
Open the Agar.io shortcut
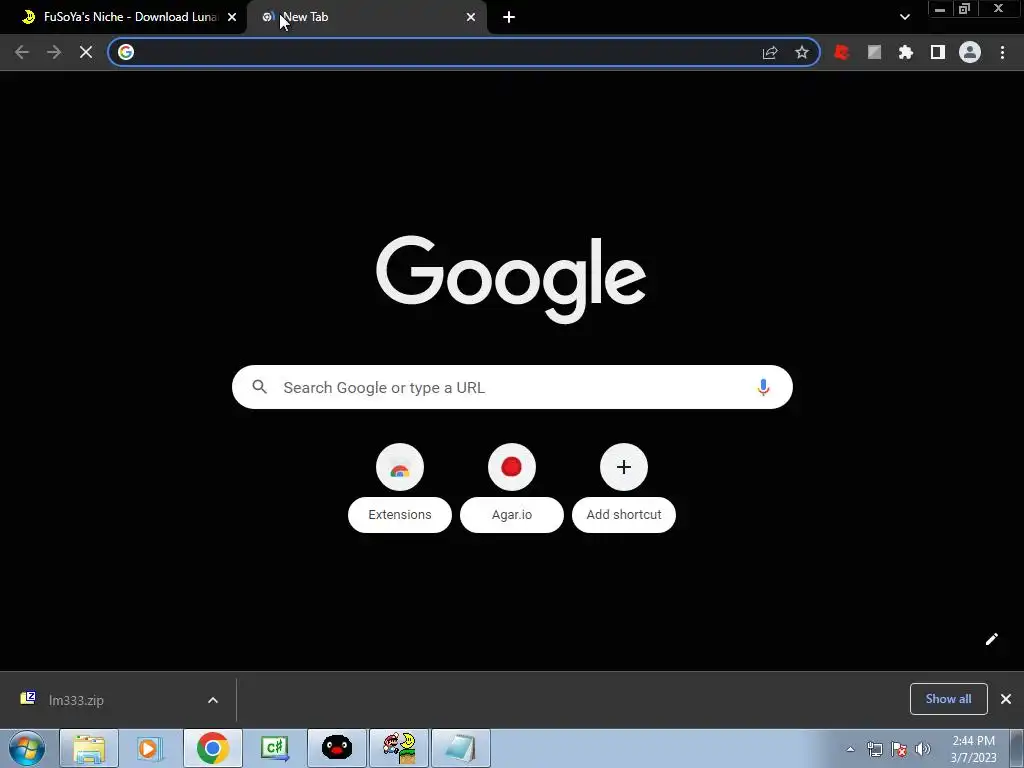tap(512, 488)
